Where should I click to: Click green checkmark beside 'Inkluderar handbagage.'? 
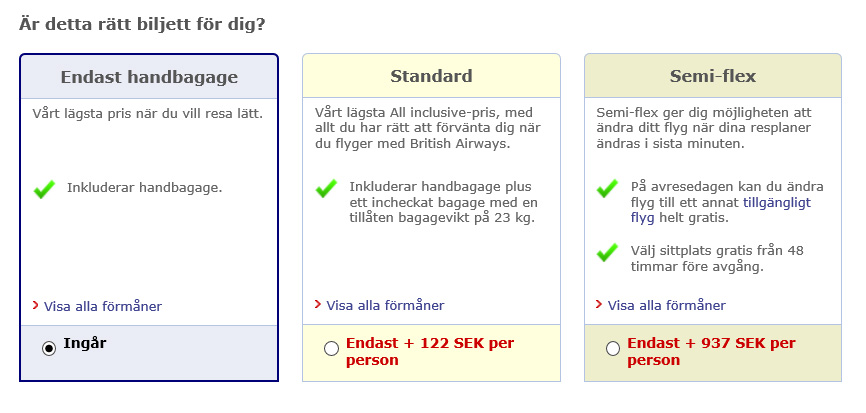point(44,189)
